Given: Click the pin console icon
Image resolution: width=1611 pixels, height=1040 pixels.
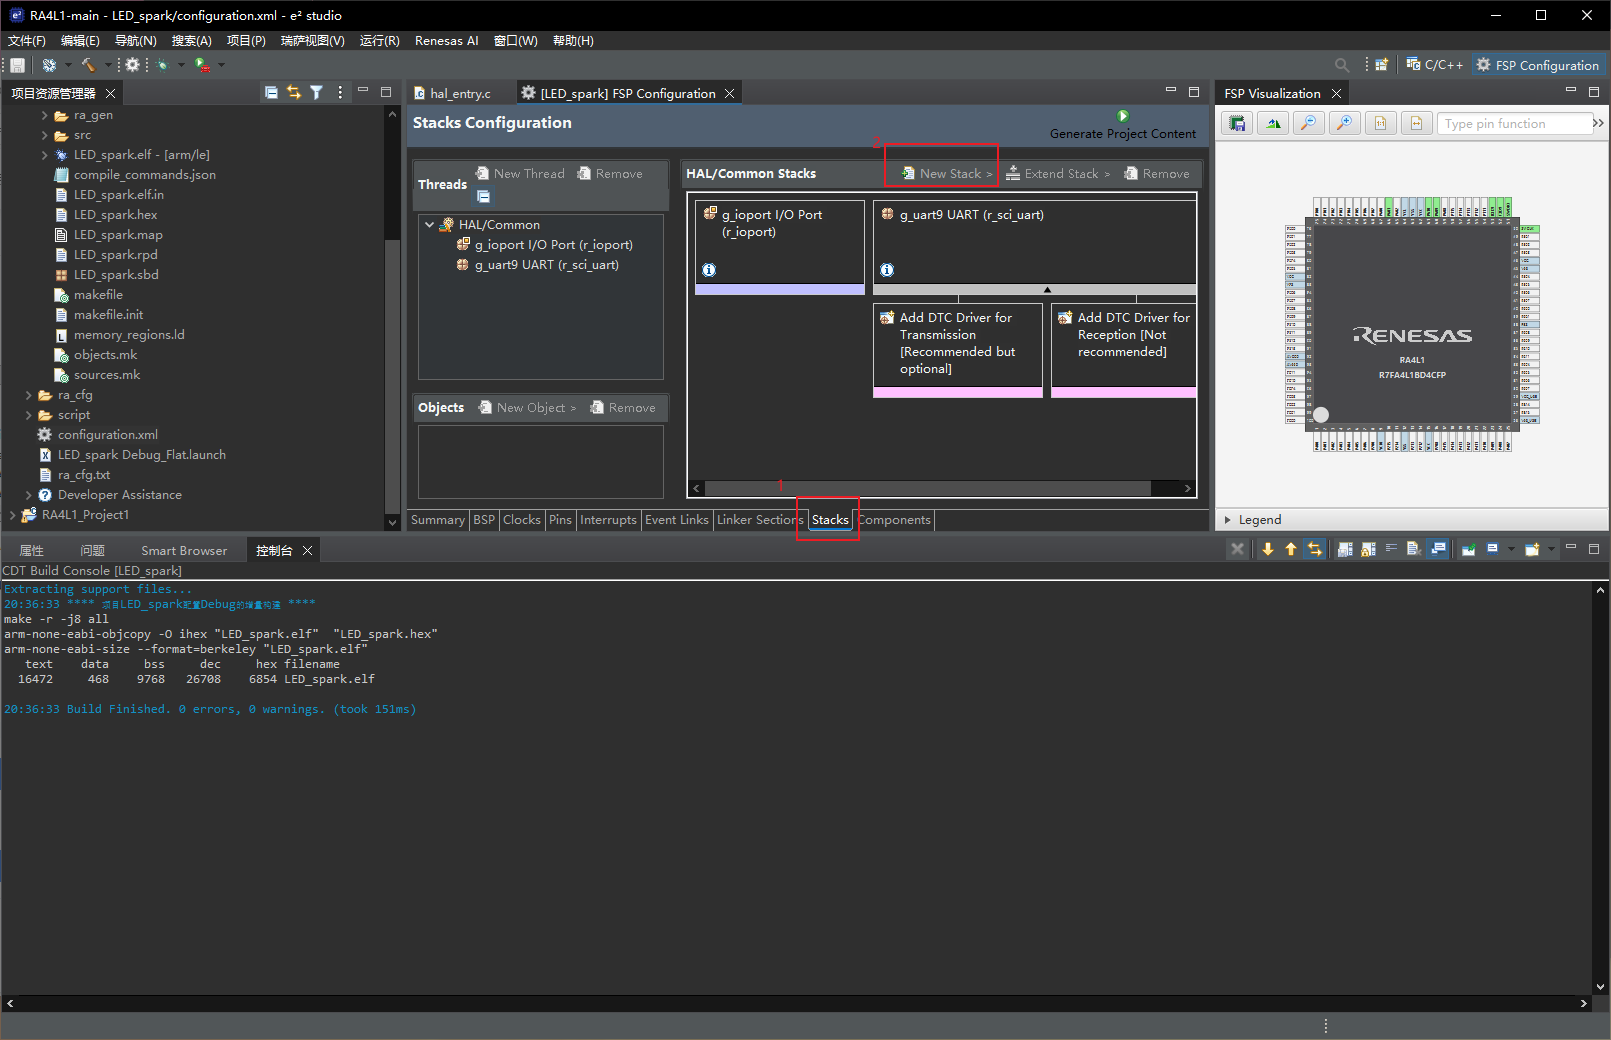Looking at the screenshot, I should coord(1468,549).
